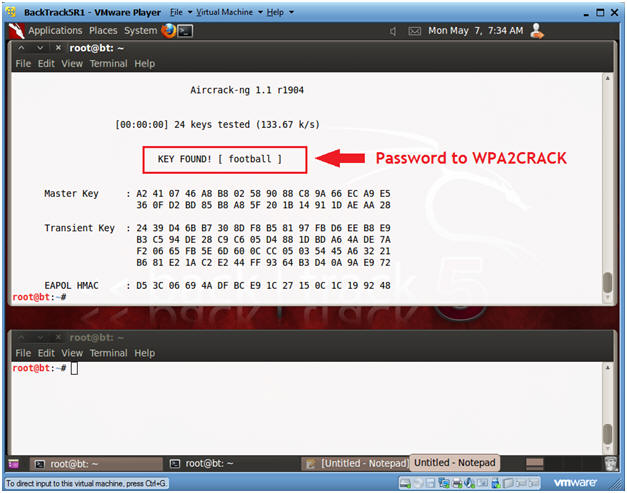The image size is (627, 493).
Task: Open Terminal menu in the empty terminal window
Action: [x=108, y=353]
